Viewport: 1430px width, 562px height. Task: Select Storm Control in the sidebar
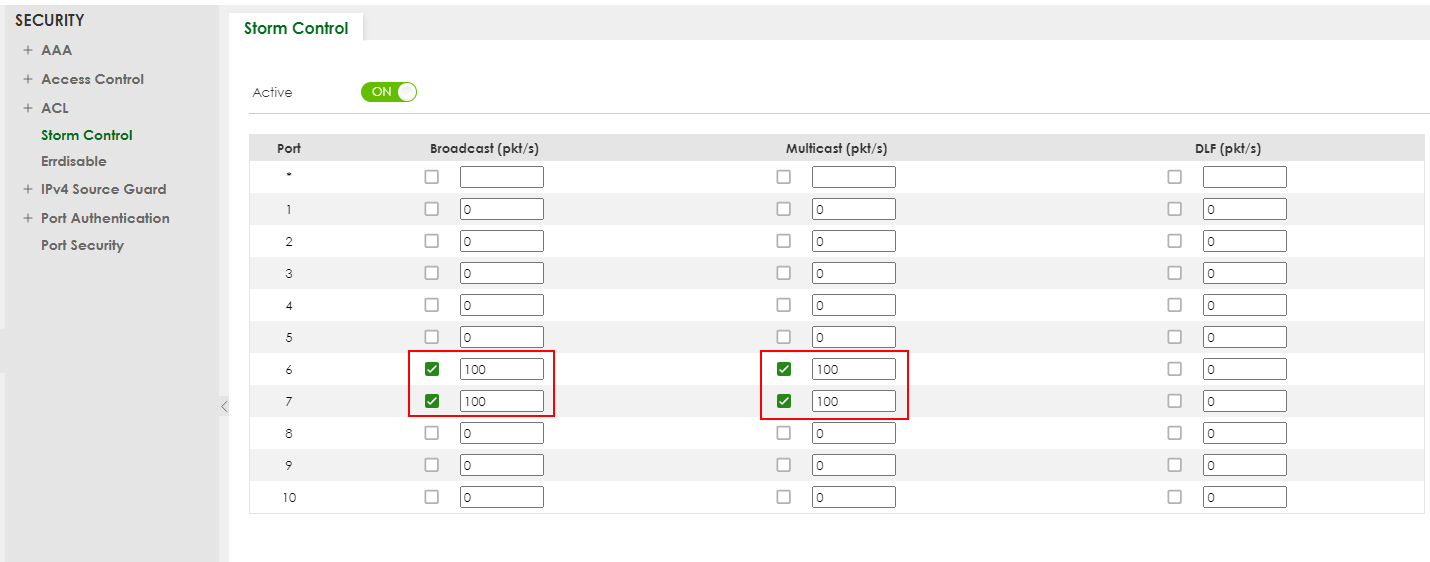click(x=86, y=135)
